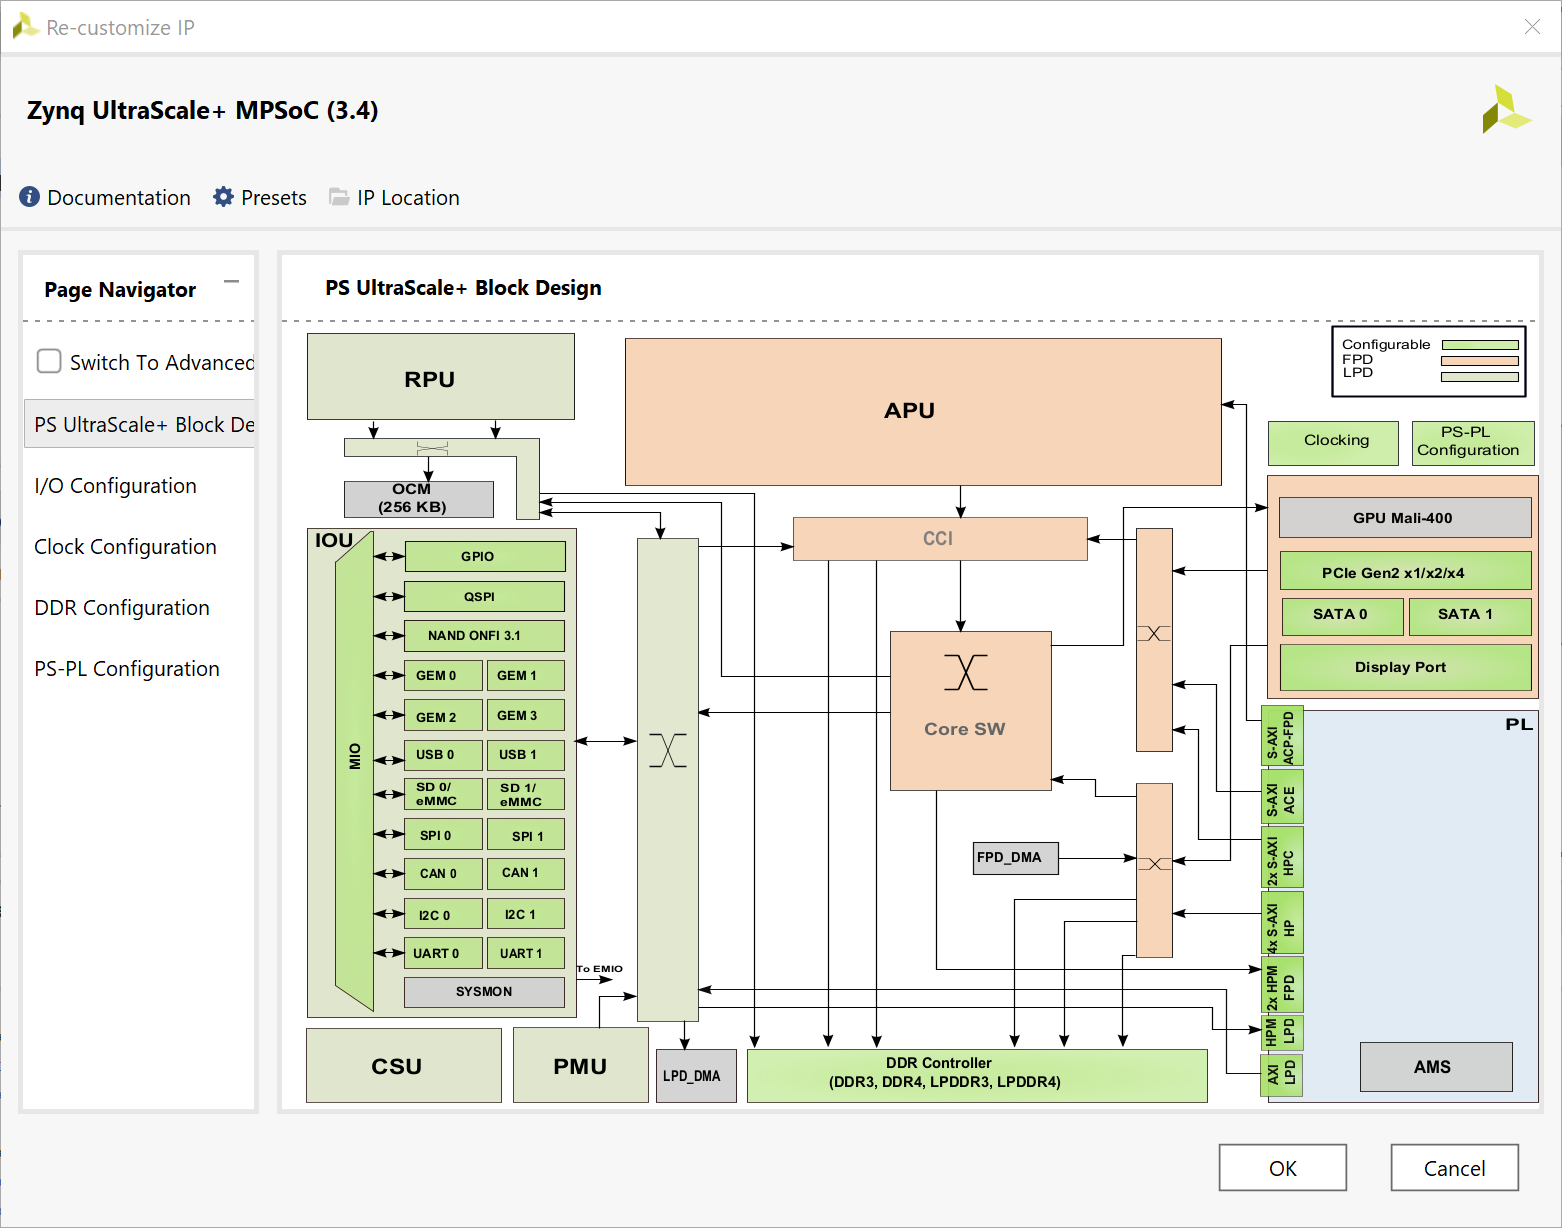Click the FPD_DMA block
The image size is (1562, 1228).
click(x=1016, y=858)
